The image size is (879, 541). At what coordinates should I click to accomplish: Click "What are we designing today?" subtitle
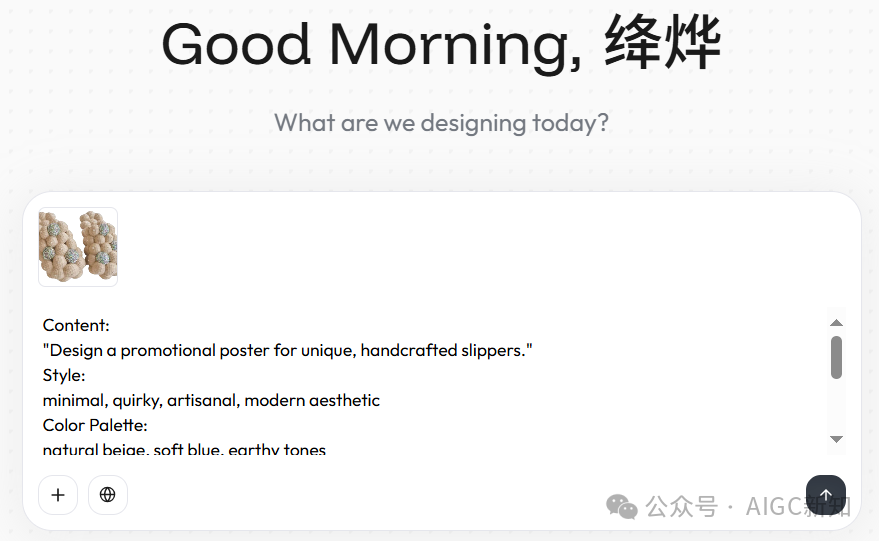point(441,123)
